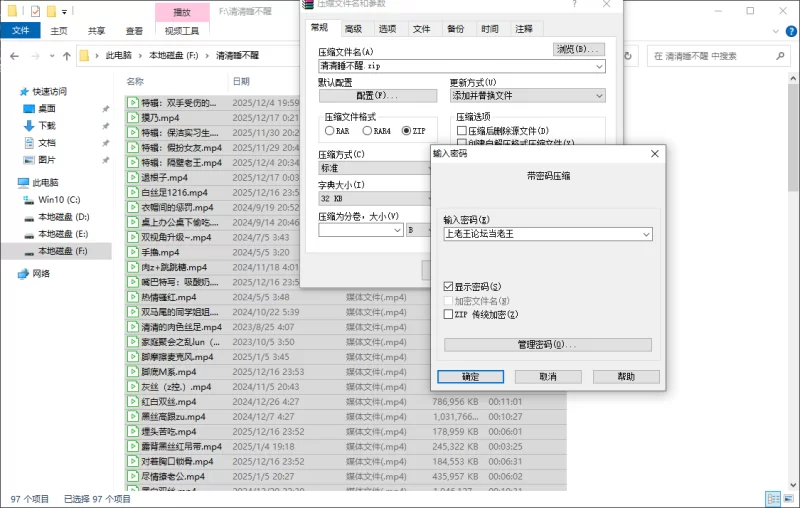
Task: Click the file icon of 埋头苦吃.mp4
Action: pyautogui.click(x=133, y=431)
